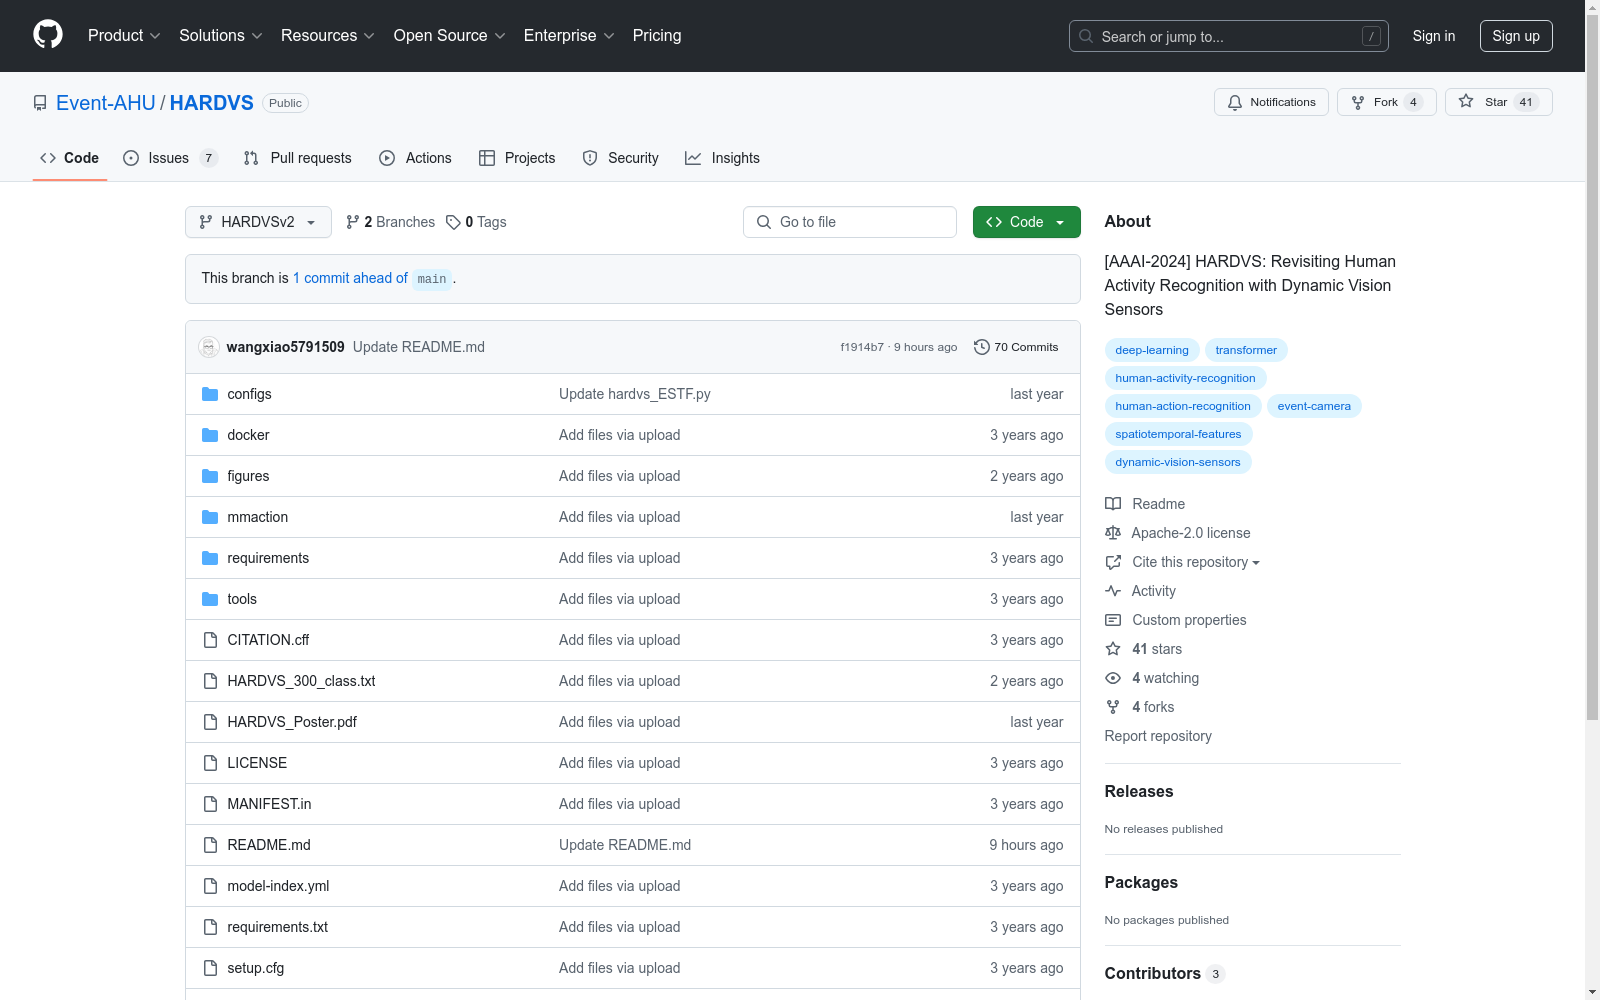The height and width of the screenshot is (1000, 1600).
Task: Switch to the Code tab
Action: click(70, 158)
